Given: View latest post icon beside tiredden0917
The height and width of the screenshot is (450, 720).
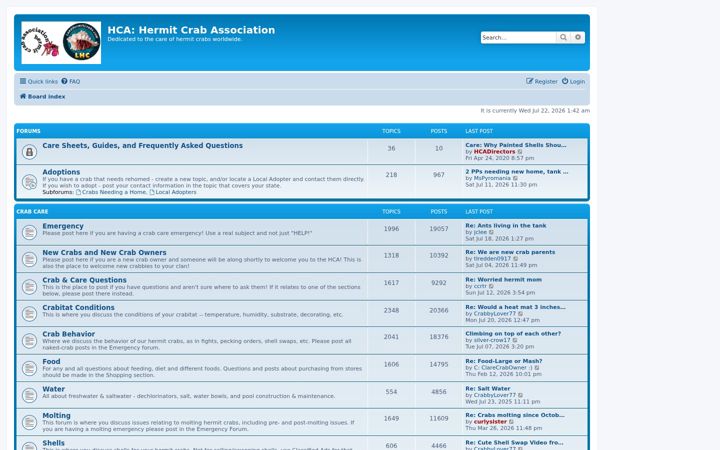Looking at the screenshot, I should point(516,259).
